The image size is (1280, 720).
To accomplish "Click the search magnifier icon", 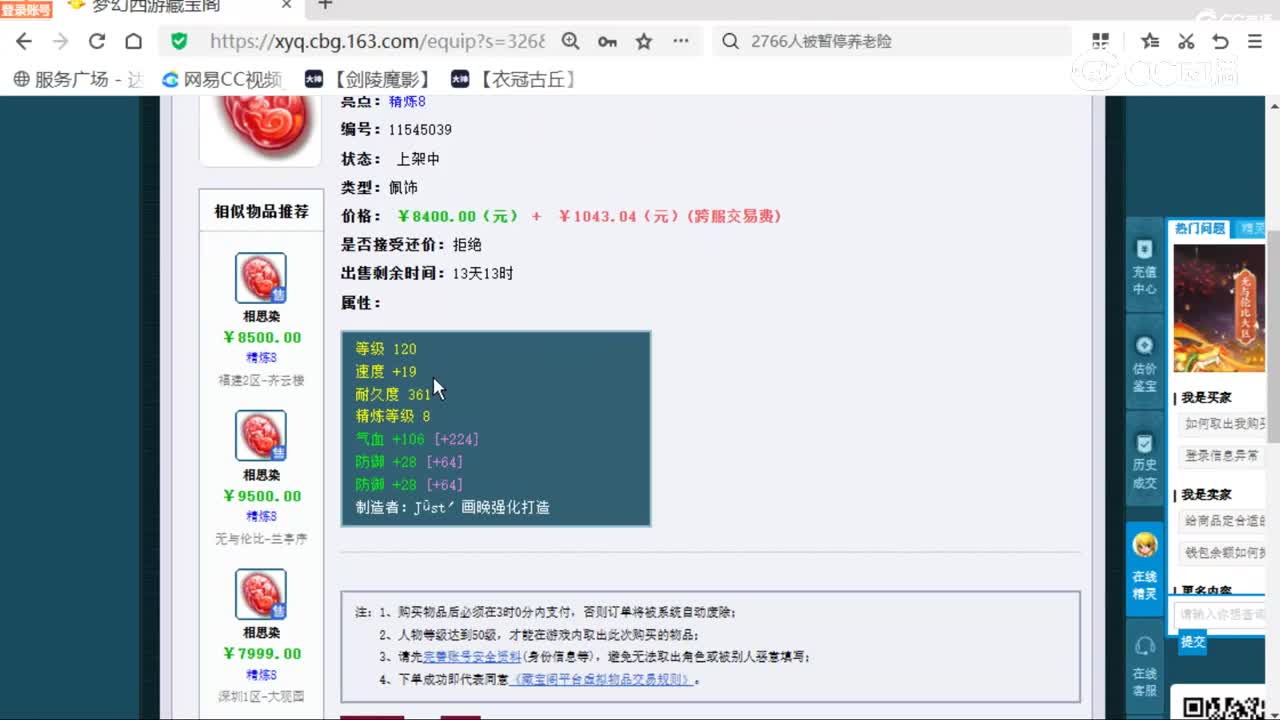I will click(x=730, y=41).
